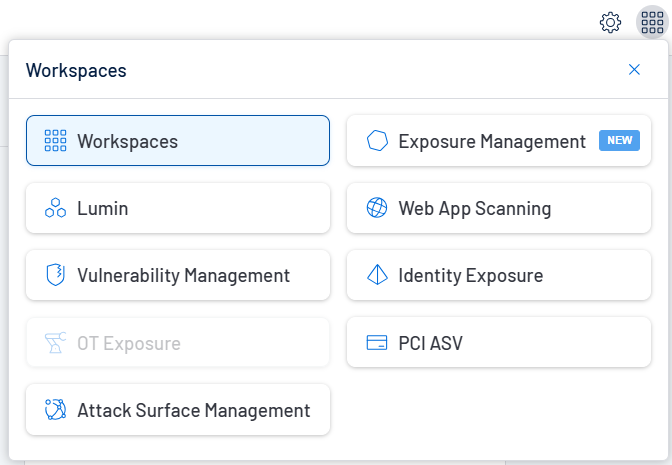Open the settings gear icon
The height and width of the screenshot is (465, 672).
coord(610,22)
